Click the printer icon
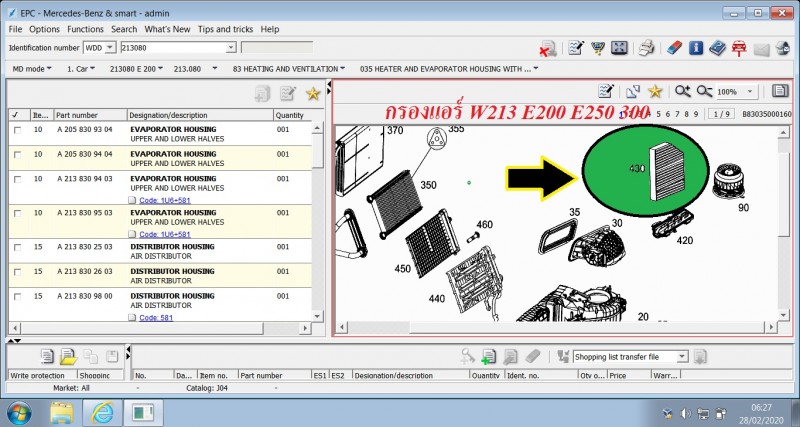 click(x=646, y=48)
